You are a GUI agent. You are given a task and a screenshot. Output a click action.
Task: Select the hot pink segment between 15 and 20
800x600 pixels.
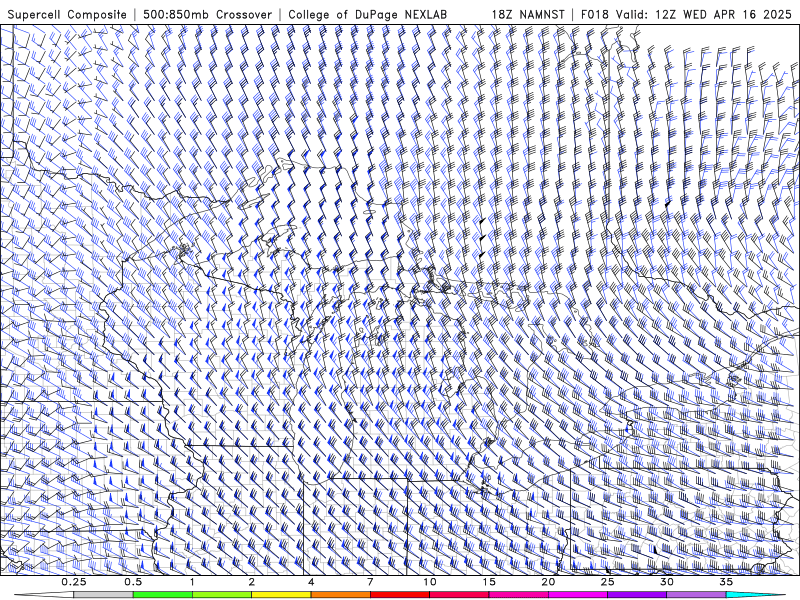pyautogui.click(x=518, y=595)
